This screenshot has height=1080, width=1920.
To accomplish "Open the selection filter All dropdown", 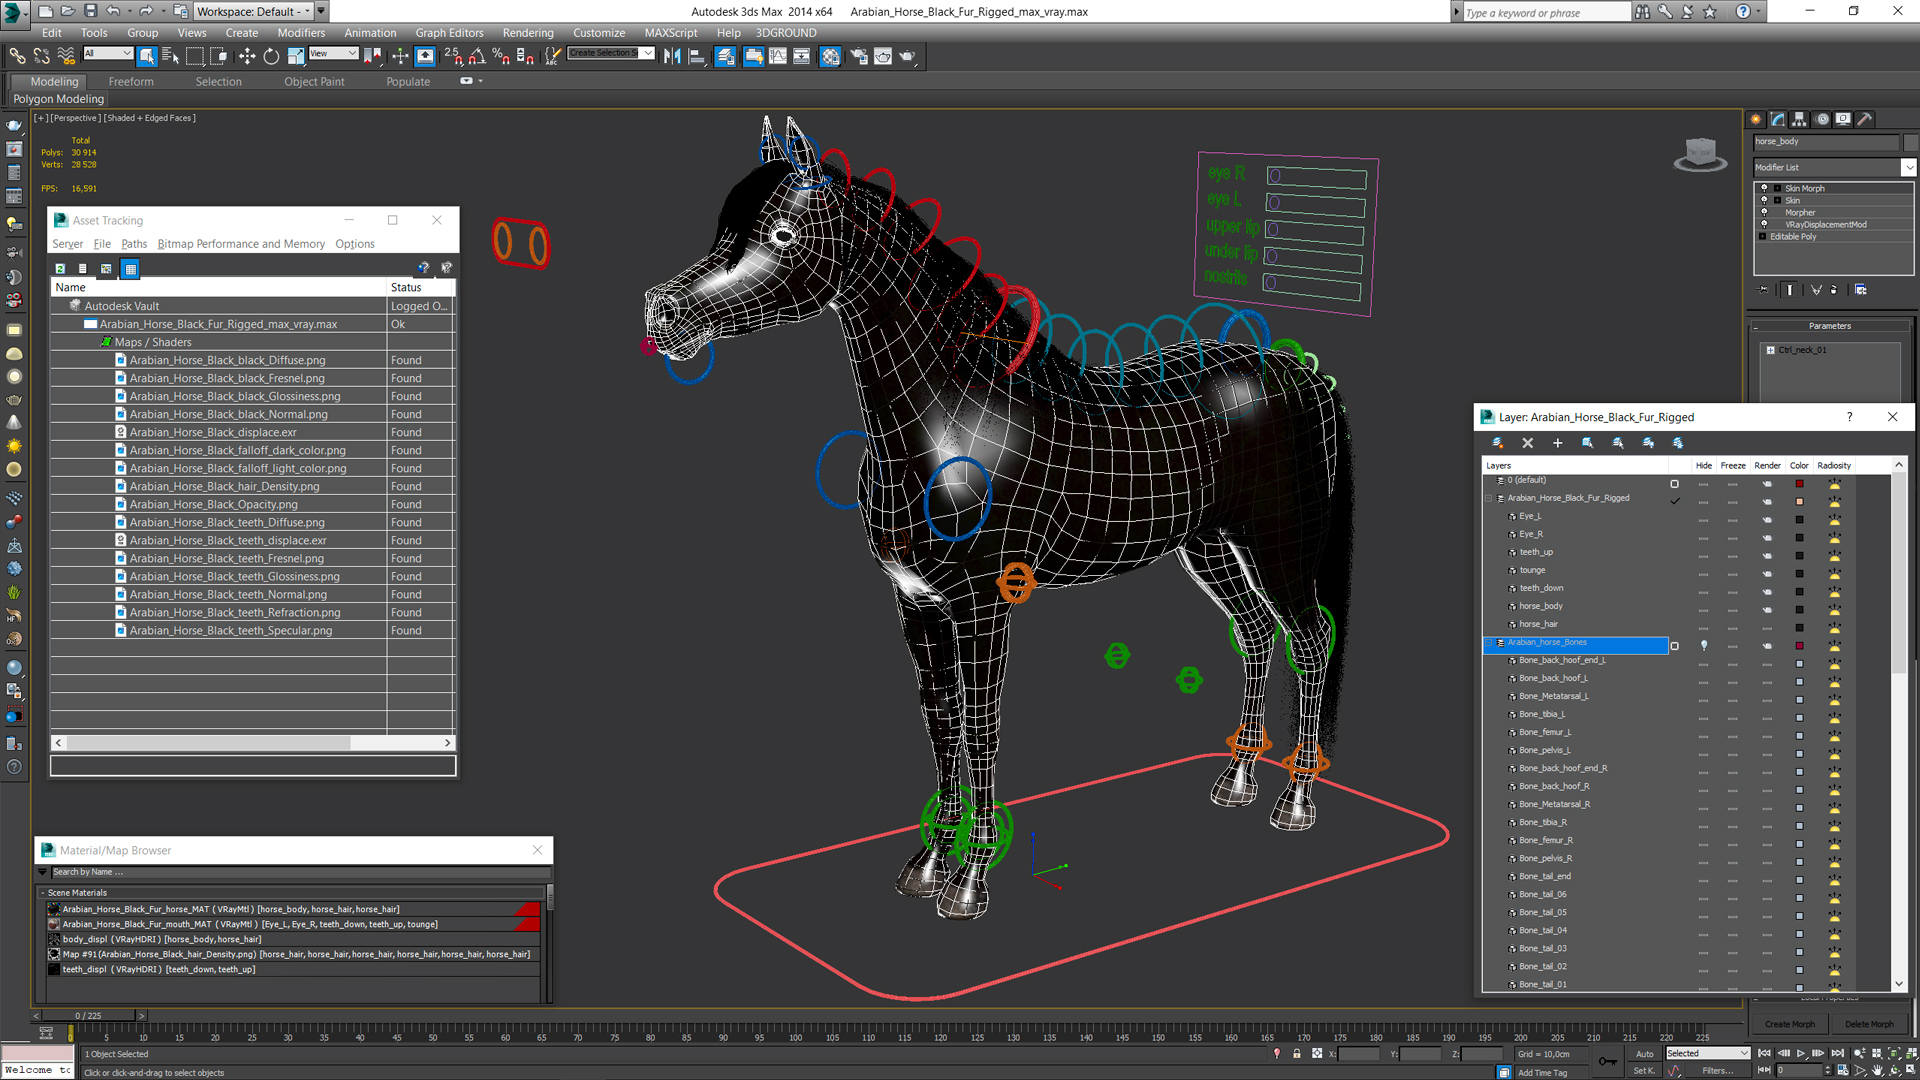I will pyautogui.click(x=108, y=53).
